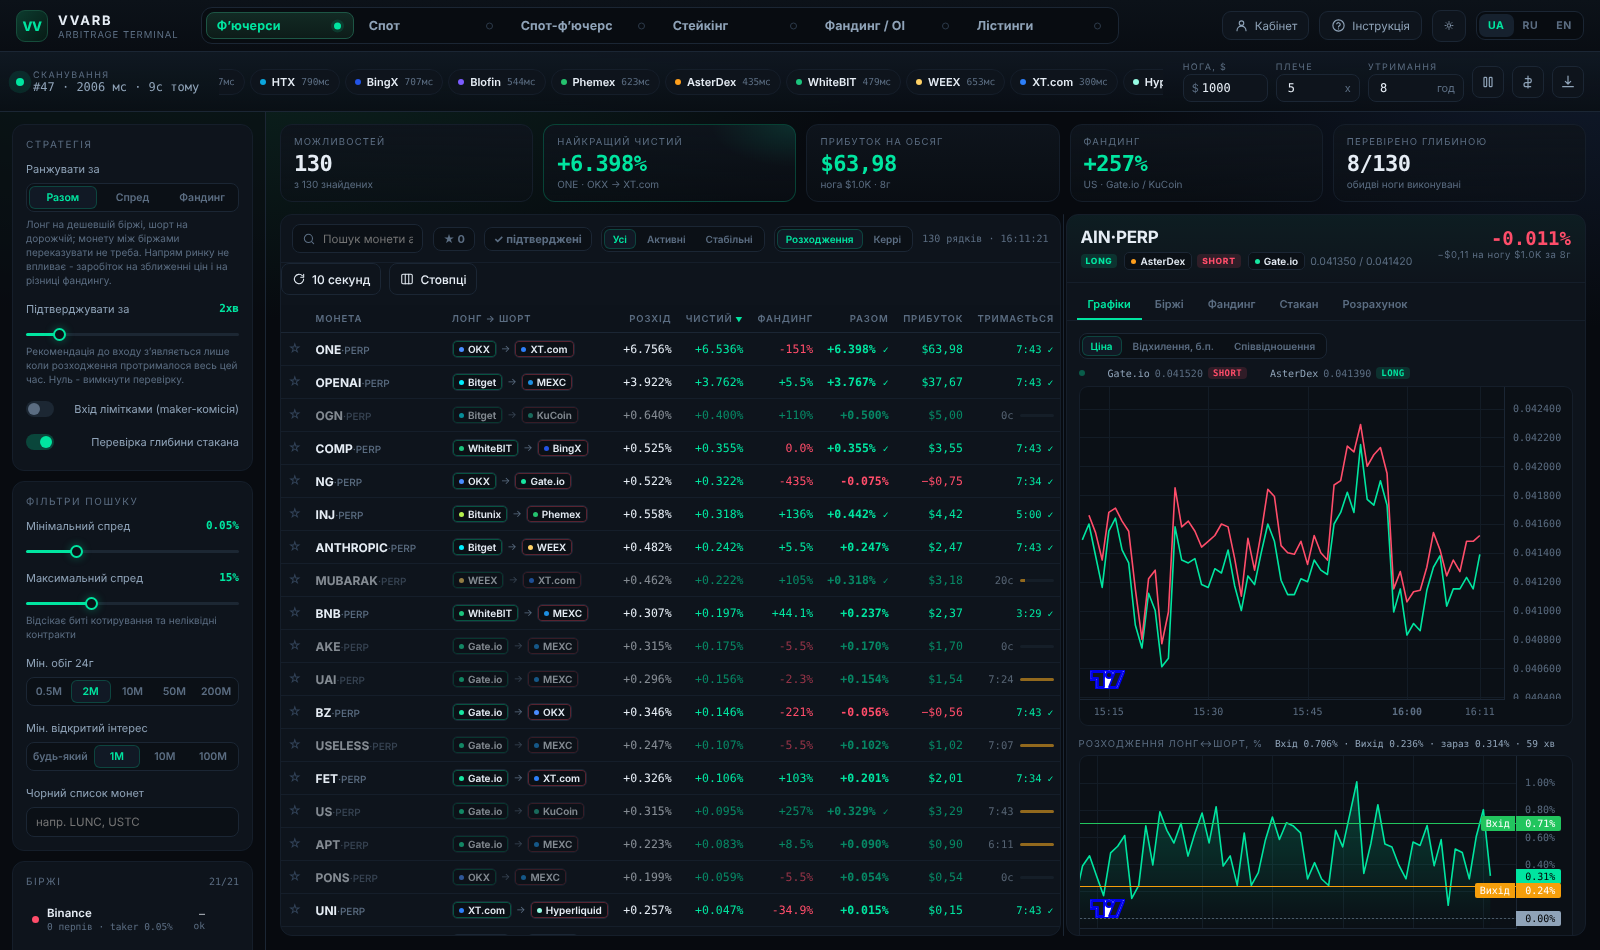
Task: Star the BNB PERP row
Action: pyautogui.click(x=295, y=613)
